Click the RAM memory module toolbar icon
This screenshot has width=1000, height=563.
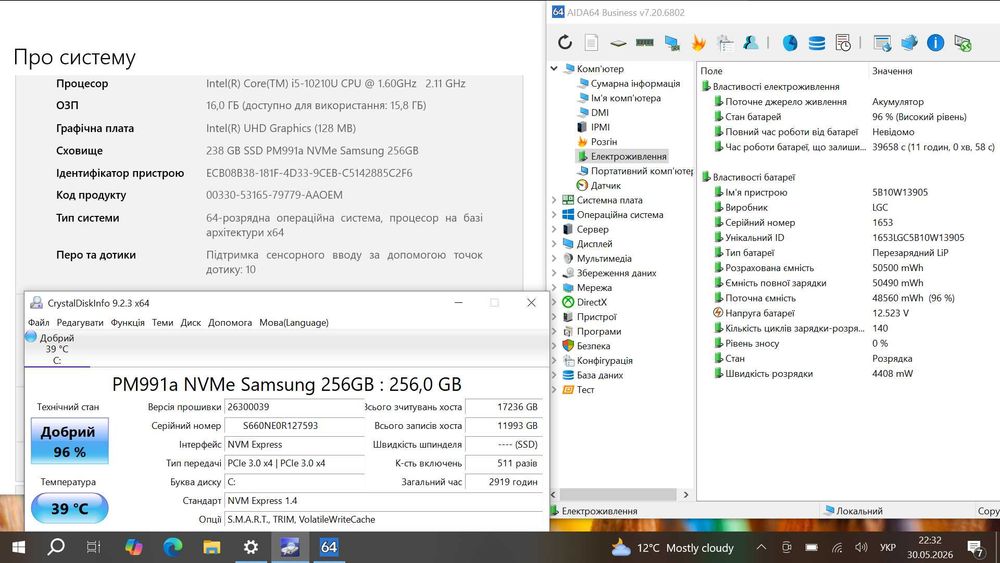[645, 43]
